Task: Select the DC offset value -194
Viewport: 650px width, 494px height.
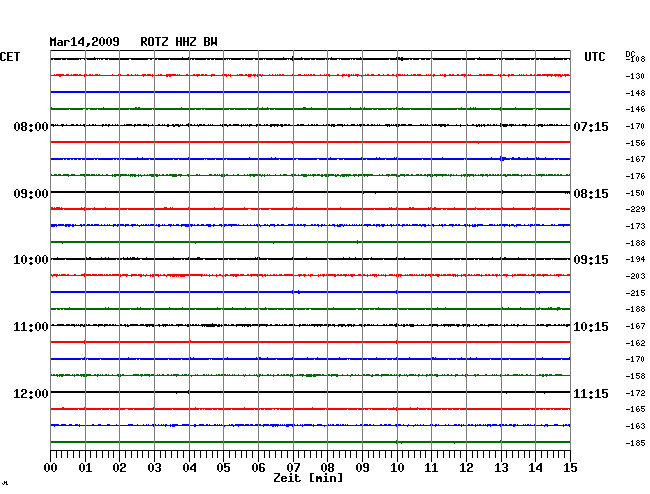Action: [x=635, y=259]
